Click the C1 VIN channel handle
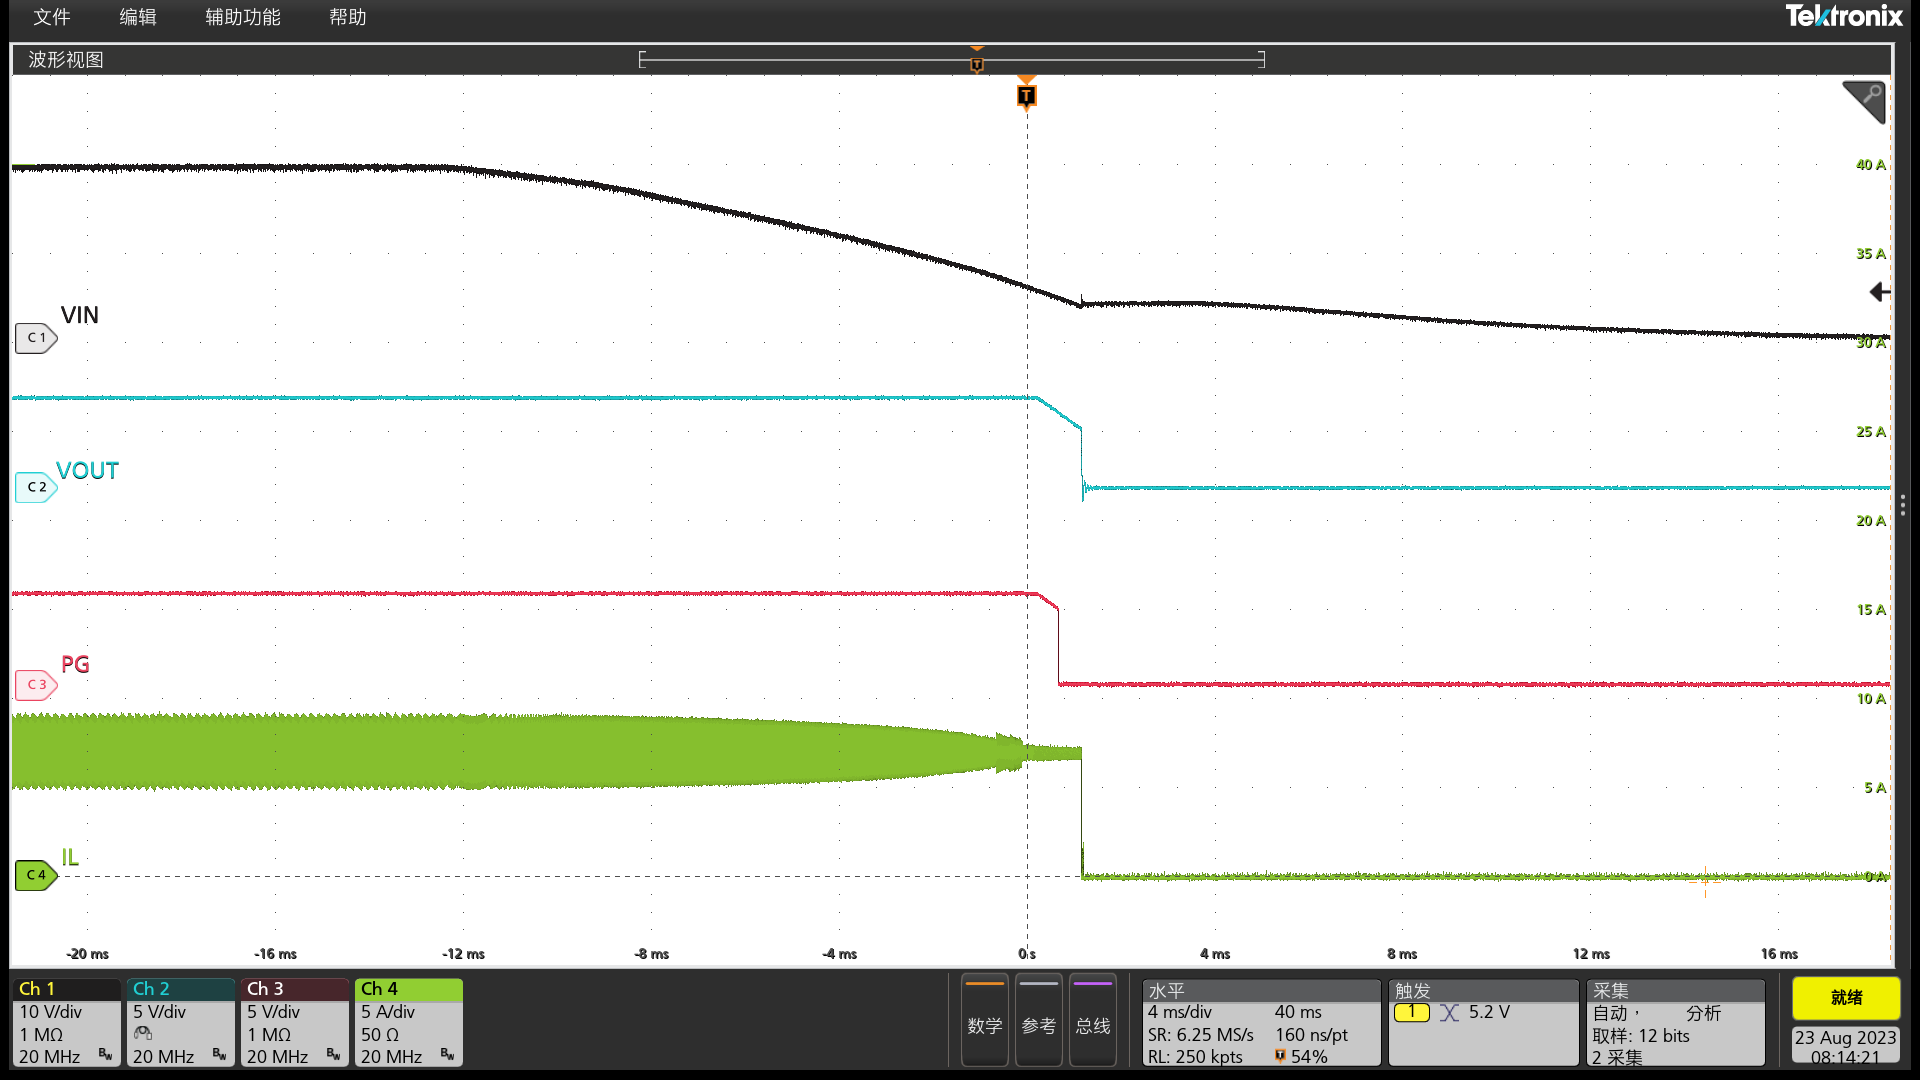 point(35,338)
